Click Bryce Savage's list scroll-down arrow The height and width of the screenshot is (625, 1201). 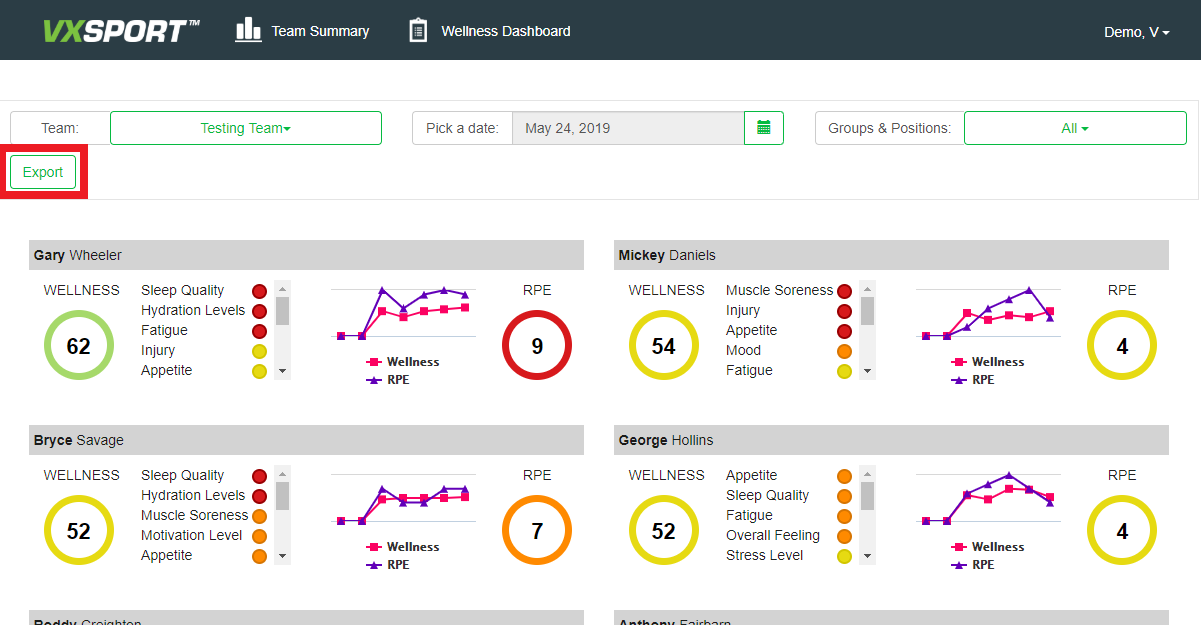click(283, 556)
